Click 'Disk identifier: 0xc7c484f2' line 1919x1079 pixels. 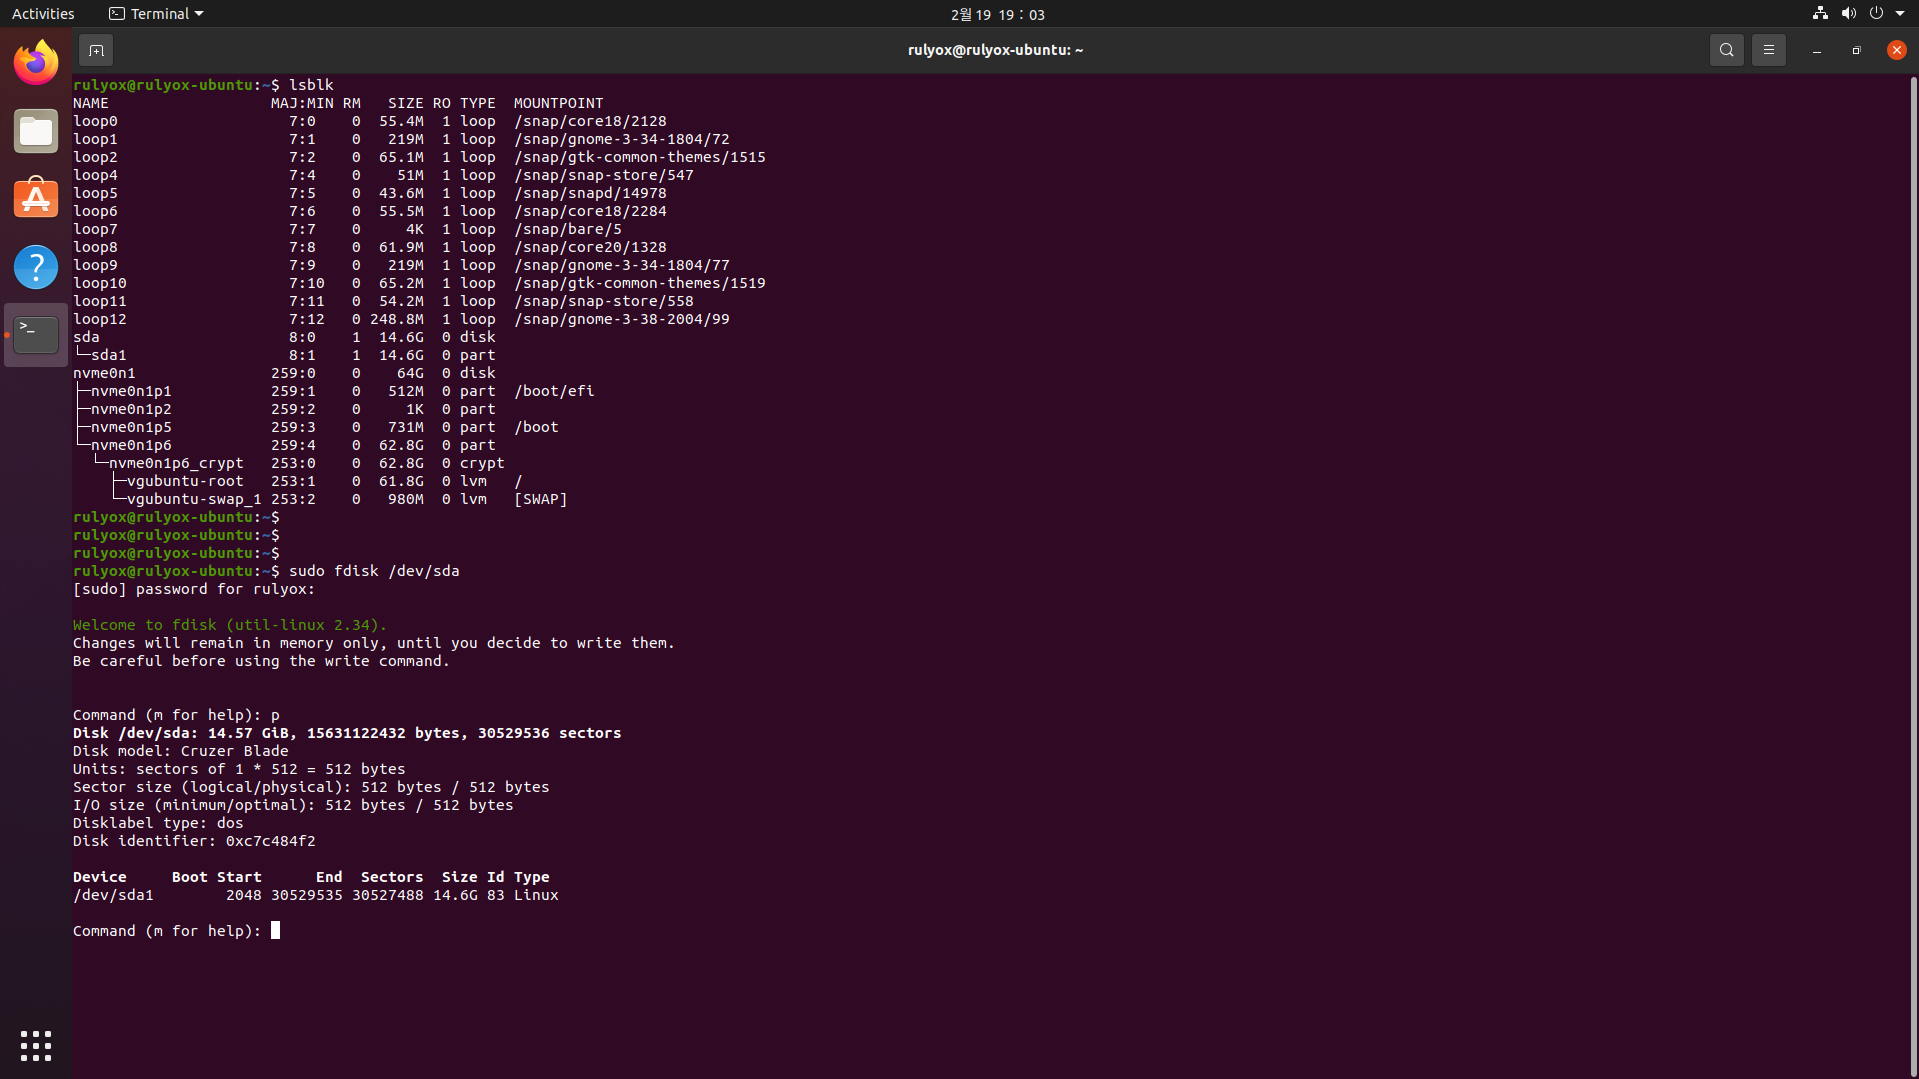coord(194,841)
